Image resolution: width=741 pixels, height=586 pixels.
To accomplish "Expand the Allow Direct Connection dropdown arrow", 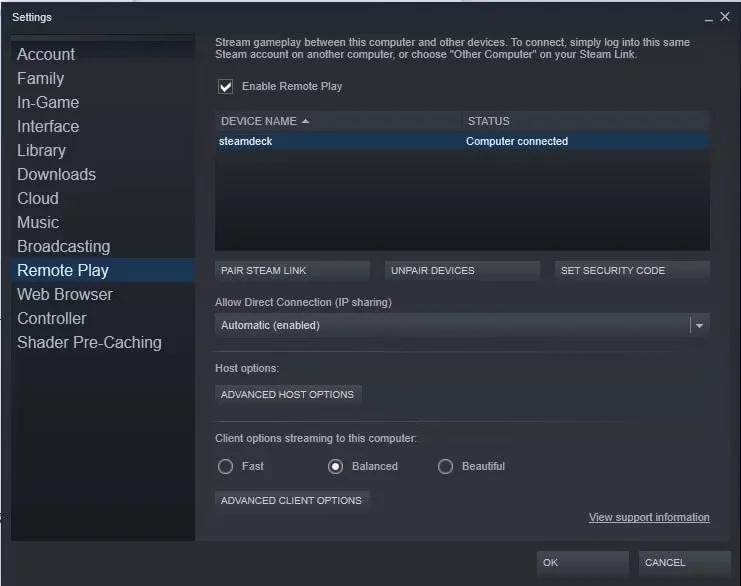I will (700, 326).
